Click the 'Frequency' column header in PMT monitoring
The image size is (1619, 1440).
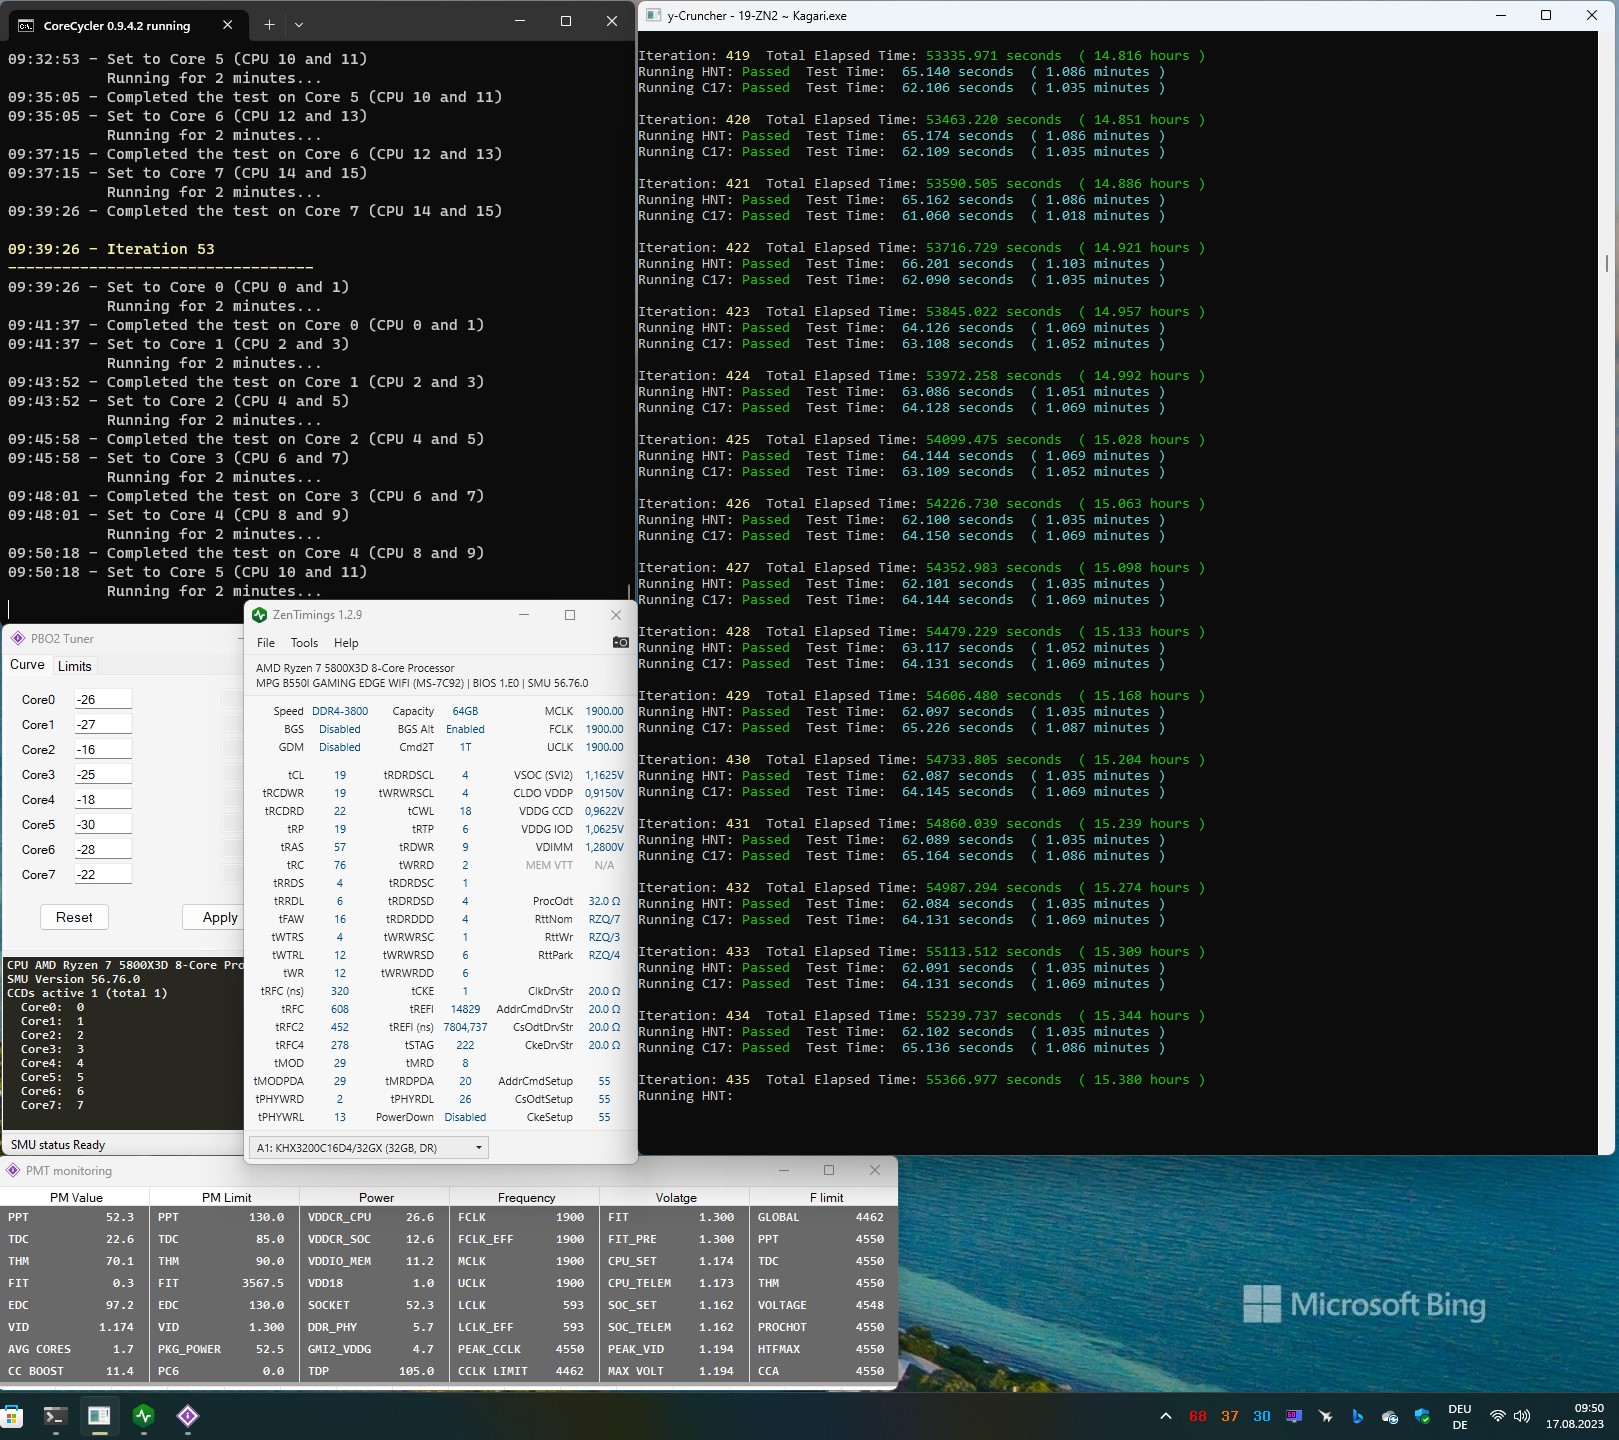click(526, 1197)
